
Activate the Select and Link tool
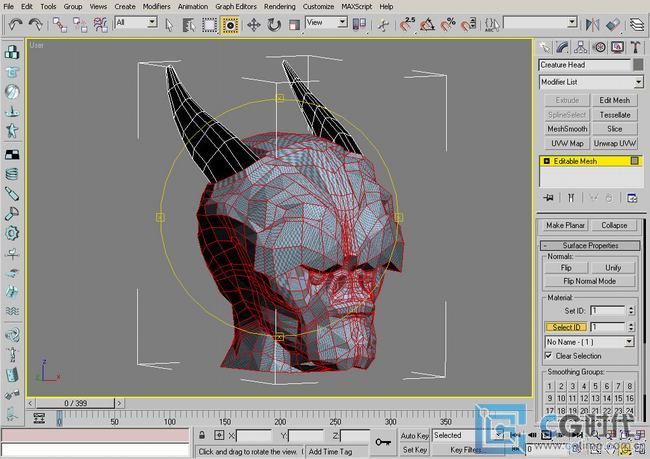(60, 24)
